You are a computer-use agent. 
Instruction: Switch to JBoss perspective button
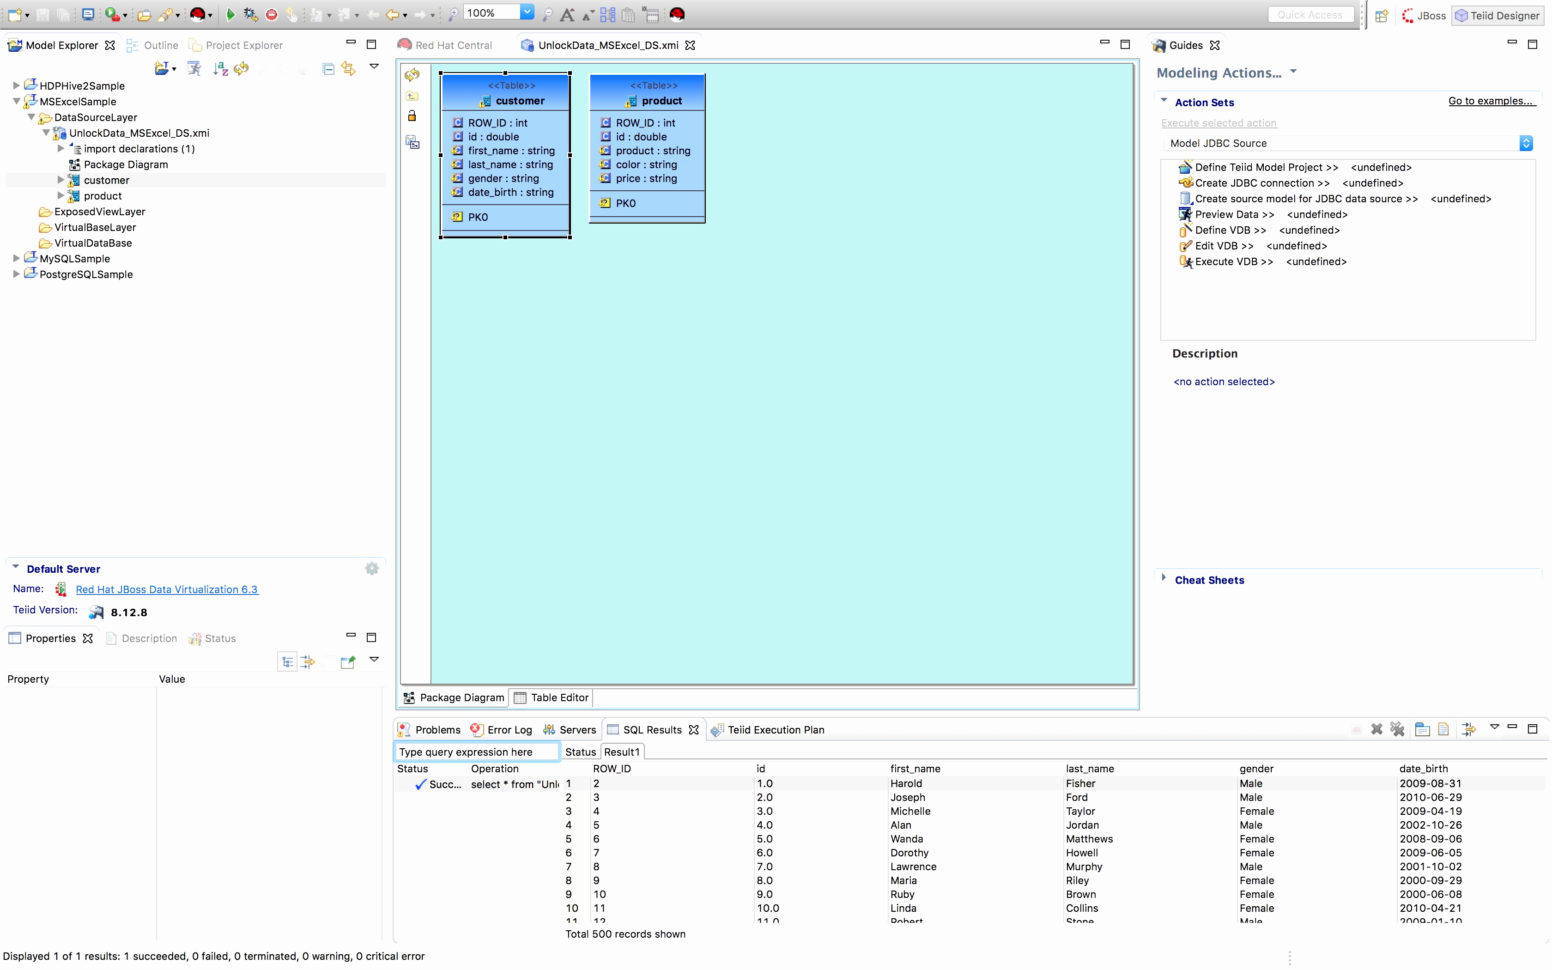tap(1423, 16)
